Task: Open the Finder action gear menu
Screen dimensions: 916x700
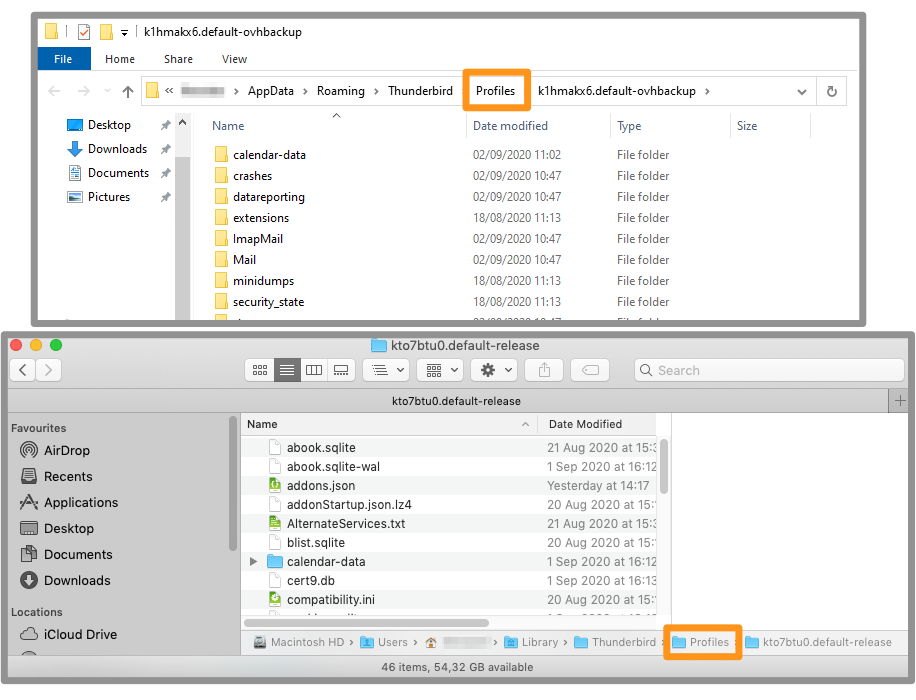Action: pyautogui.click(x=496, y=370)
